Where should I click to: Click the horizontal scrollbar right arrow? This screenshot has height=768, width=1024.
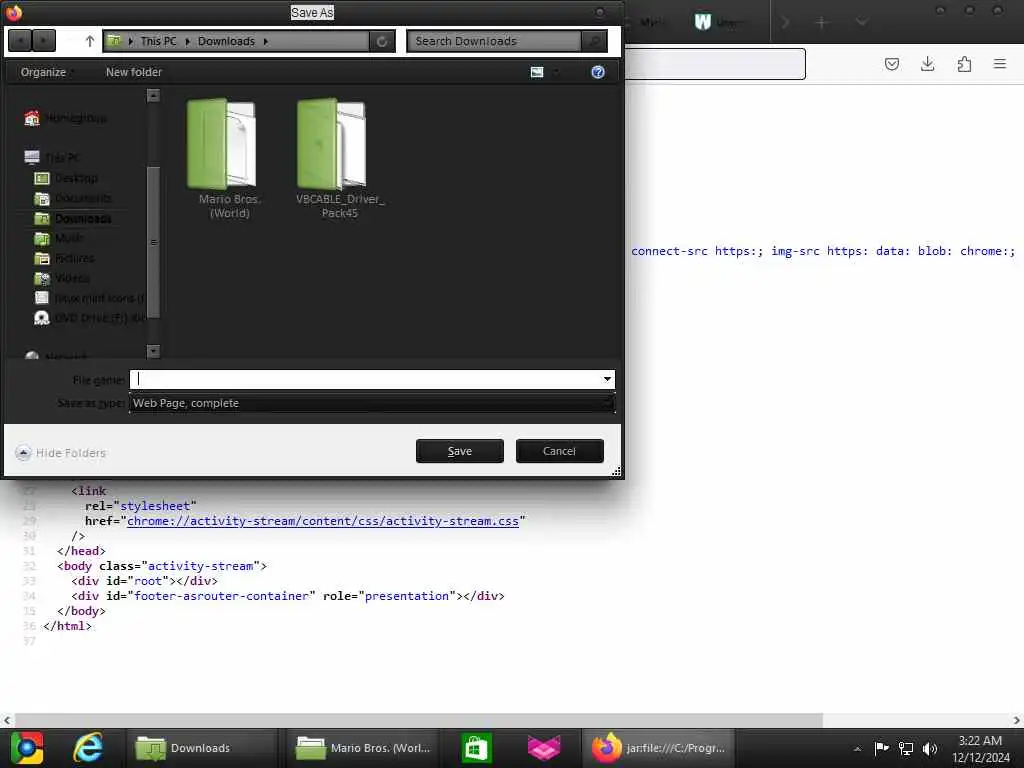coord(1017,720)
